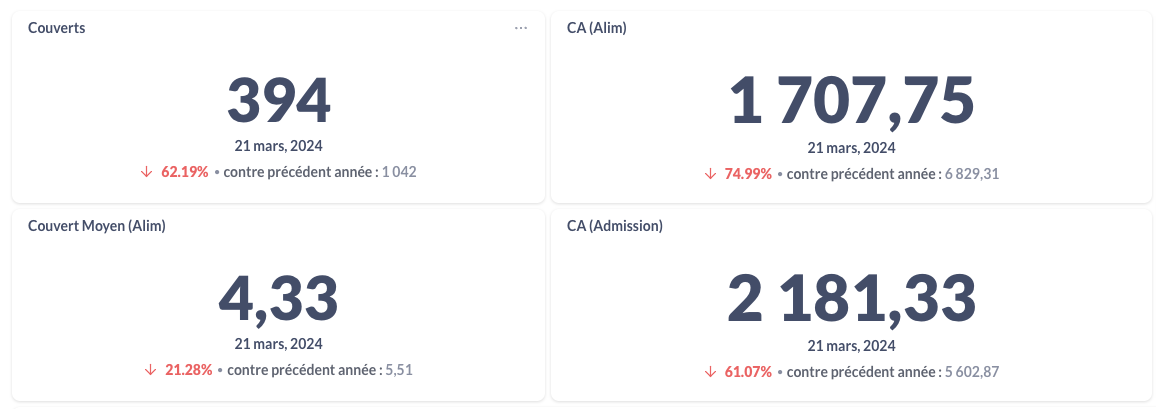Click the down arrow beside 74.99%

click(x=711, y=174)
